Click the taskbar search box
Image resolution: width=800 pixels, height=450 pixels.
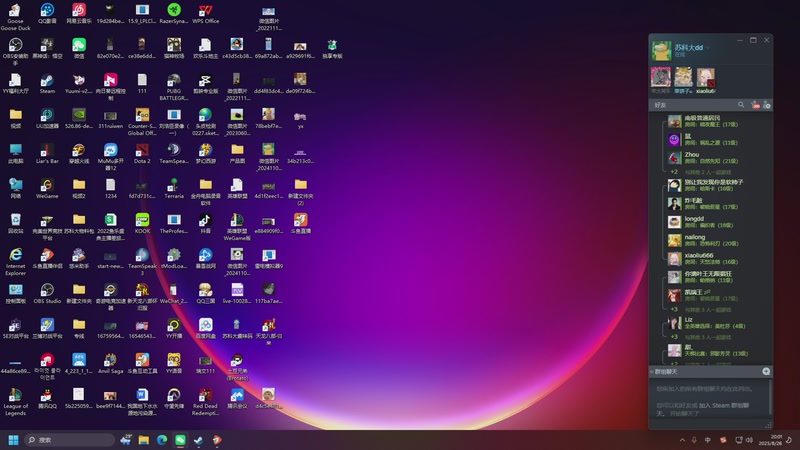tap(69, 440)
